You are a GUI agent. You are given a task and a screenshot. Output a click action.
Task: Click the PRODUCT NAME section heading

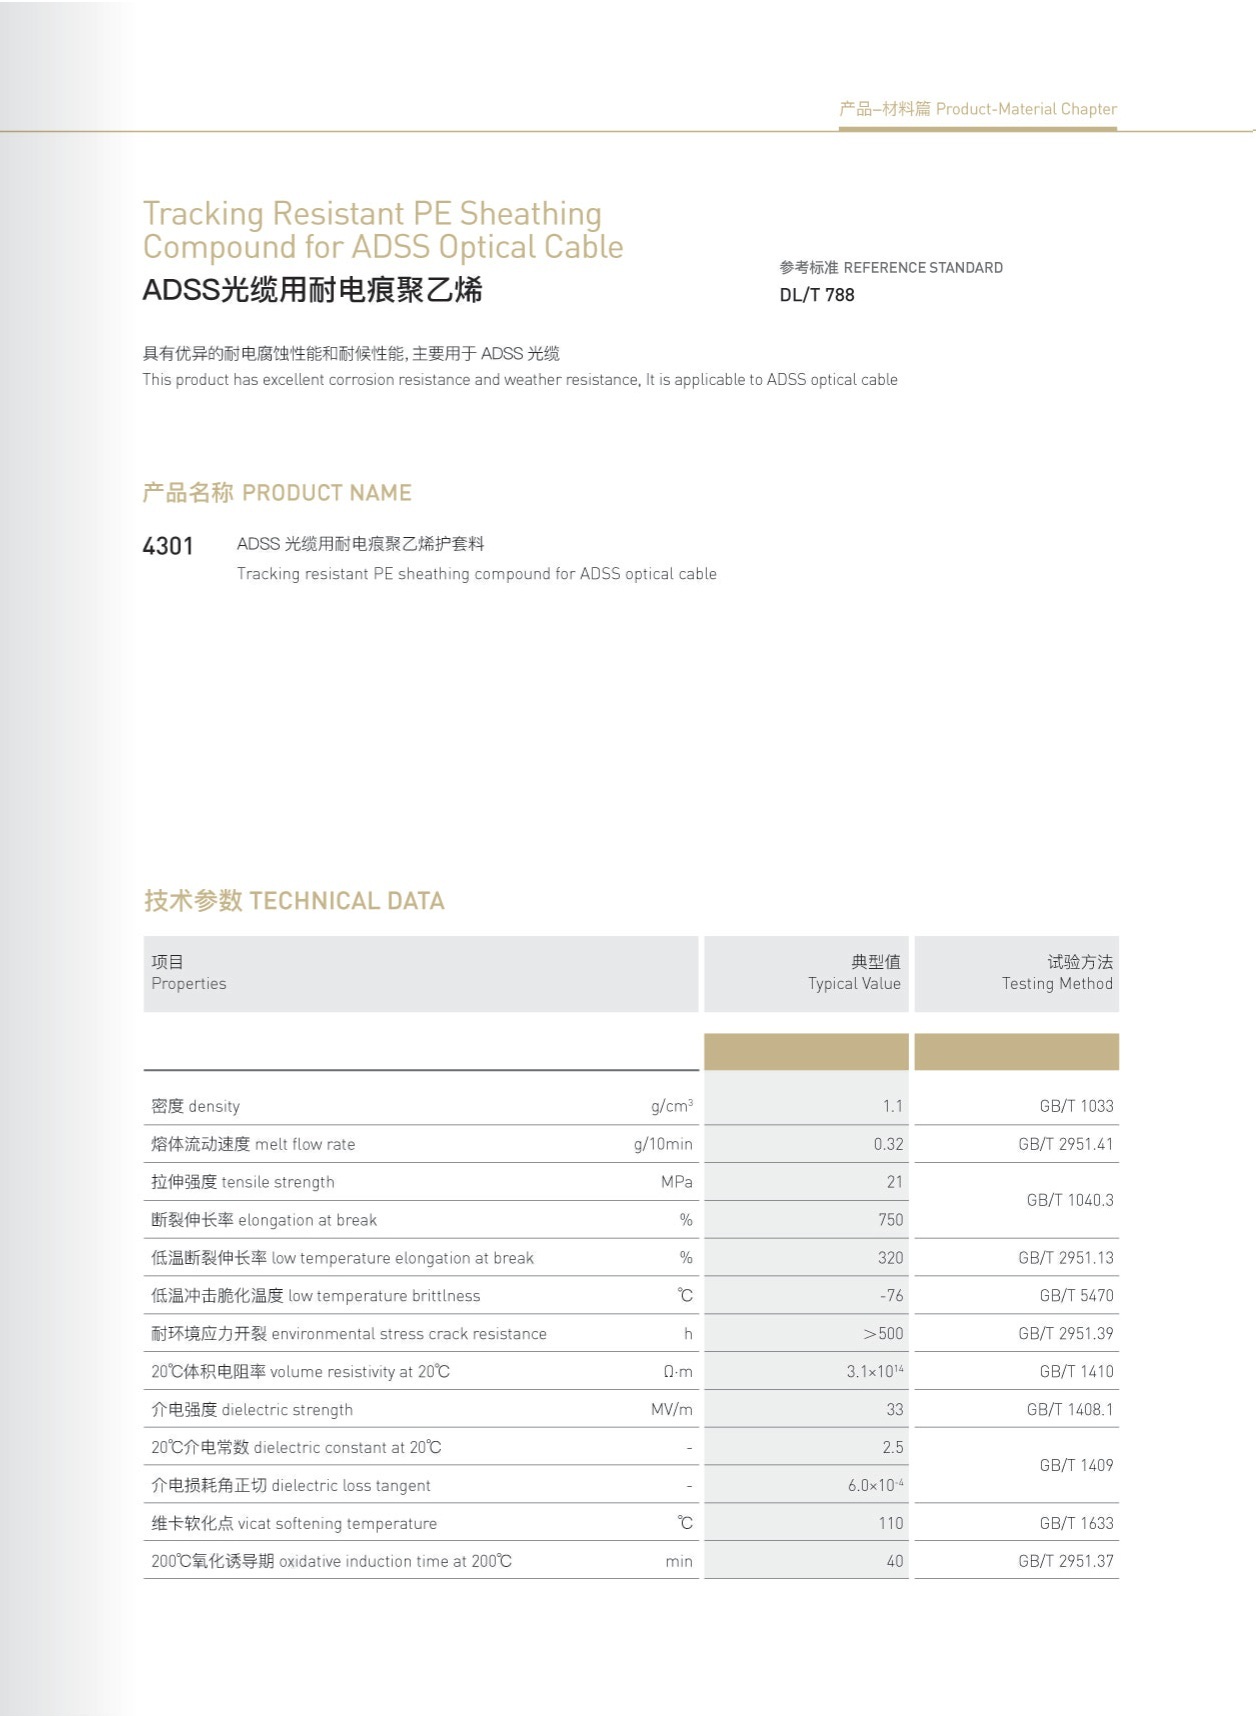pos(277,493)
